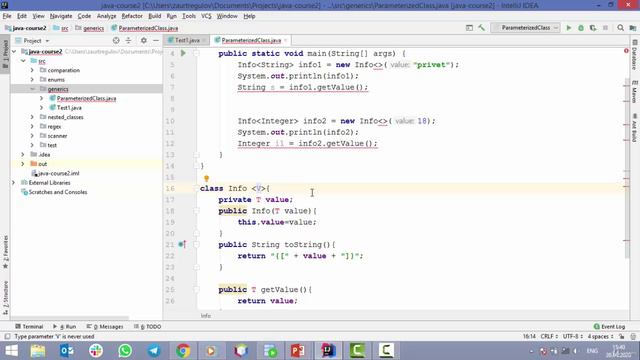Viewport: 640px width, 360px height.
Task: Open Project panel settings gear
Action: (x=143, y=40)
